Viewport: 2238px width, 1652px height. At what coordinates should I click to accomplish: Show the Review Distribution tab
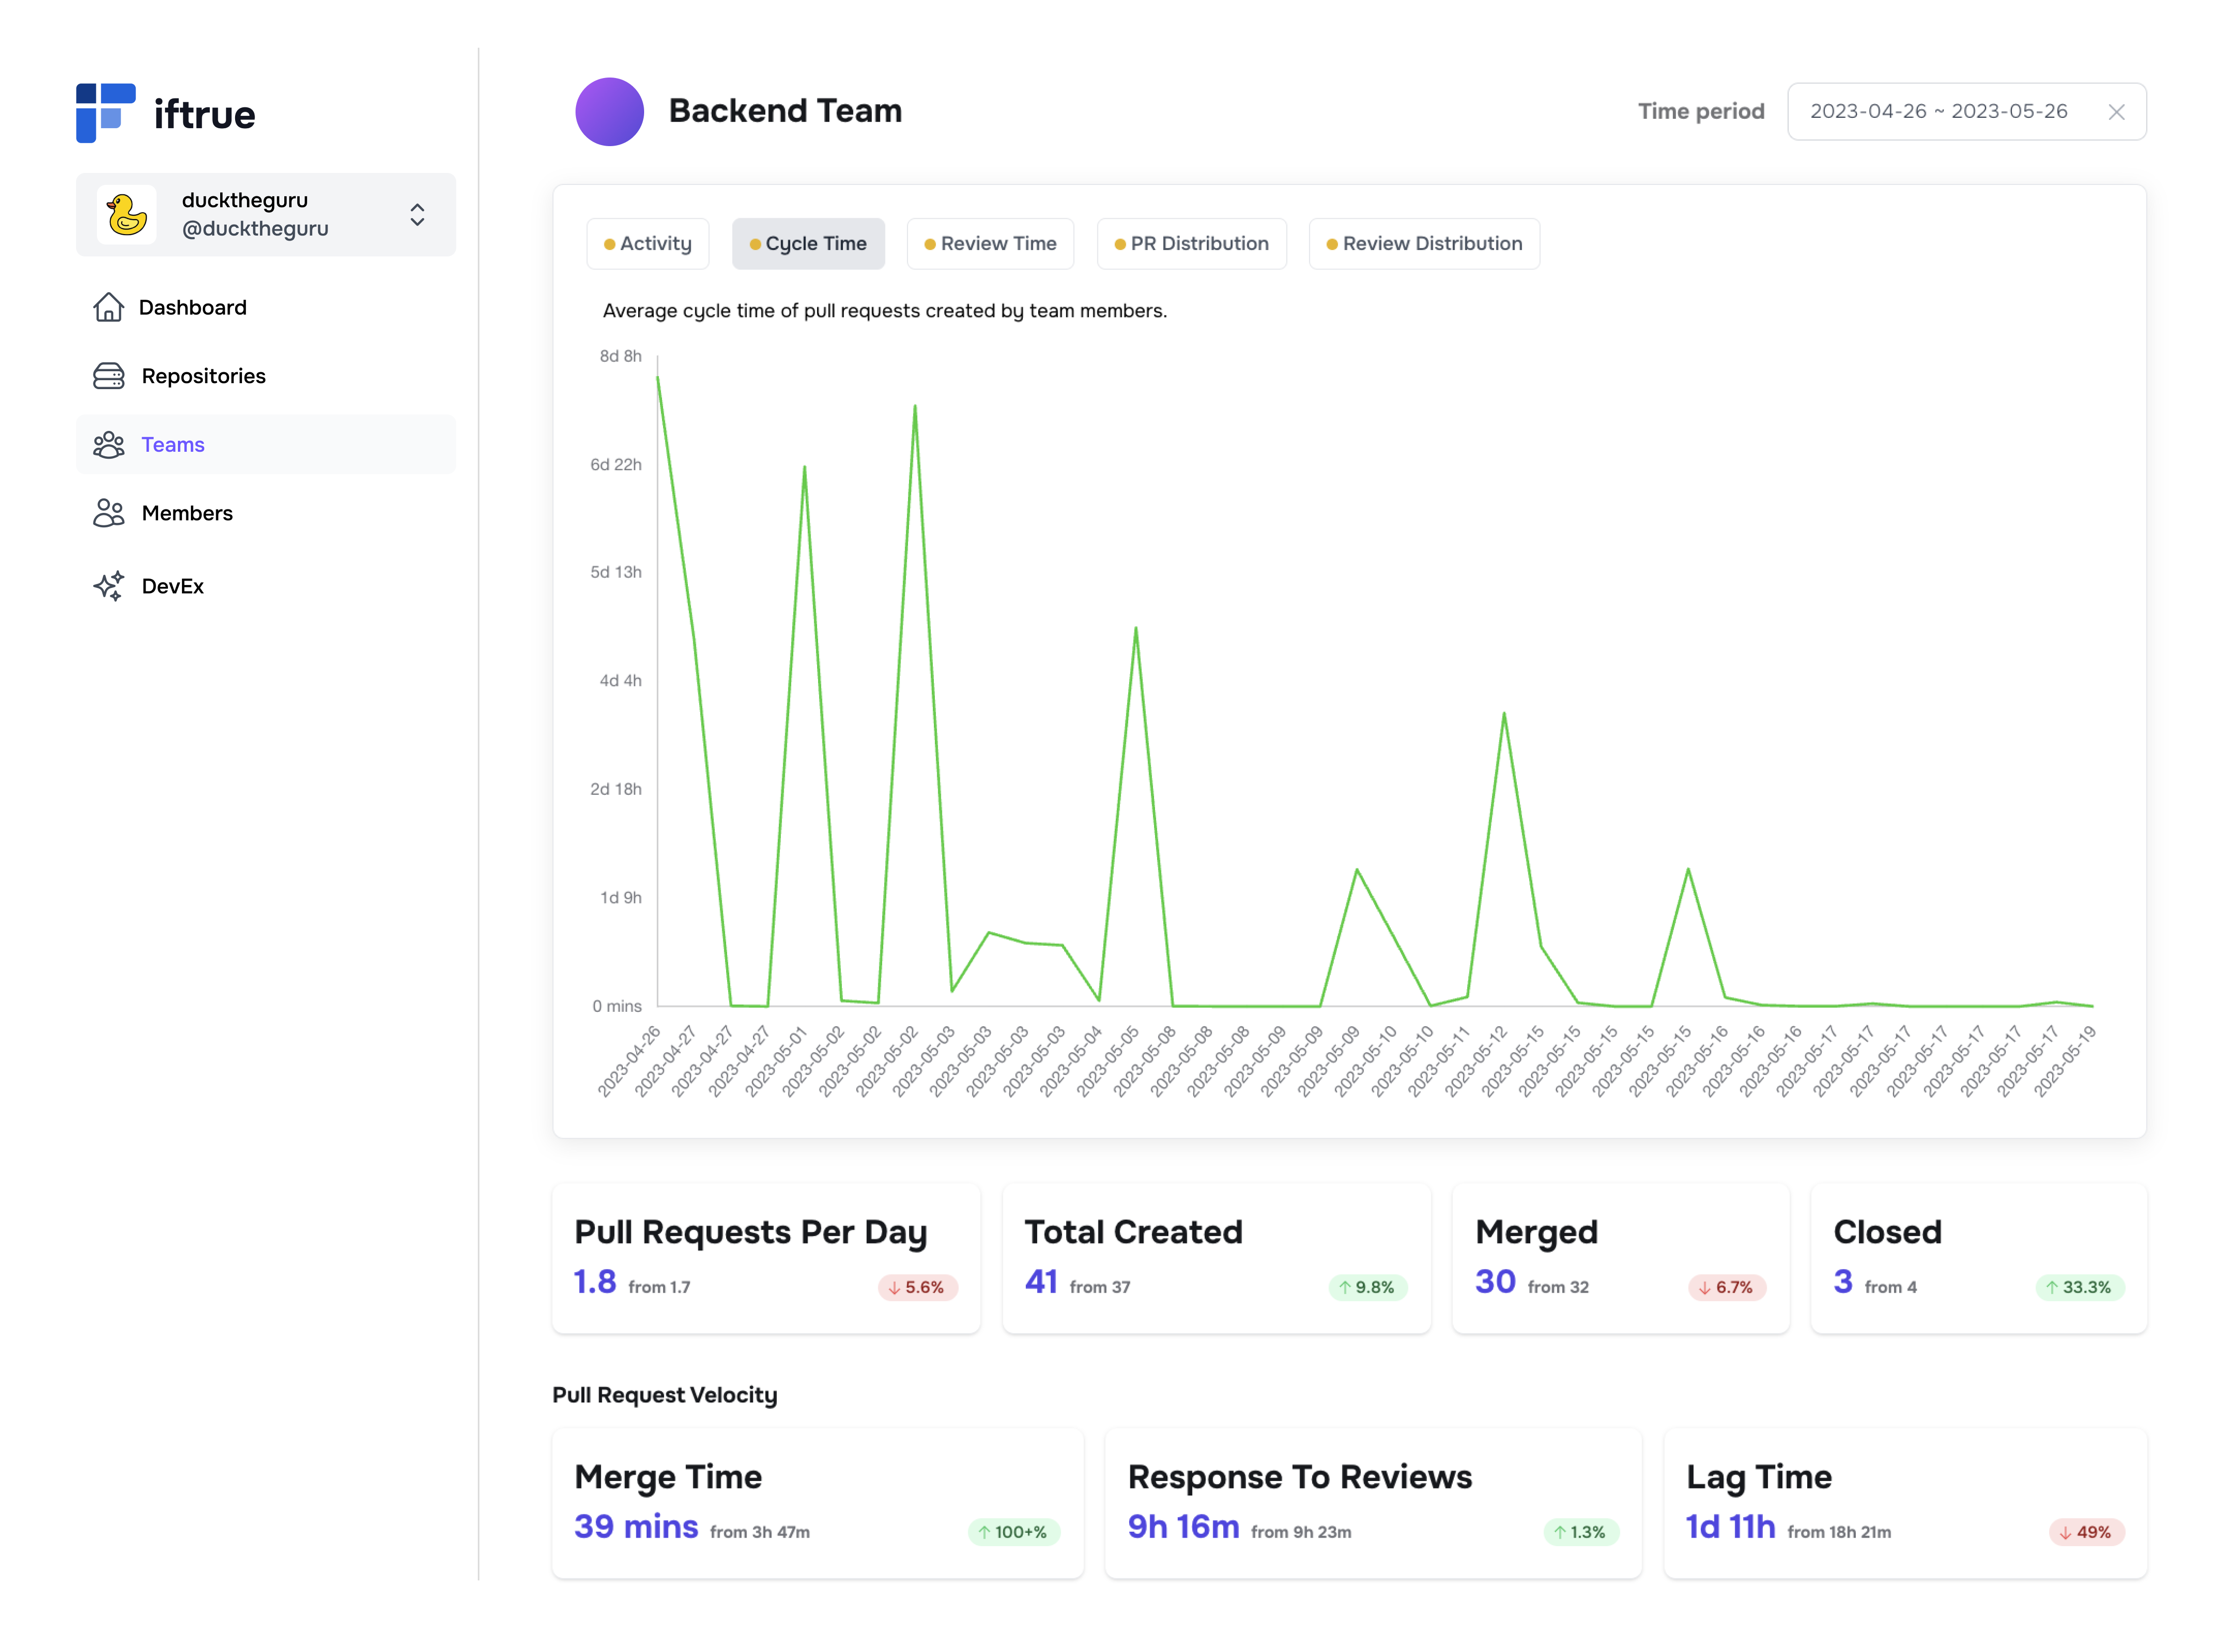[x=1424, y=244]
